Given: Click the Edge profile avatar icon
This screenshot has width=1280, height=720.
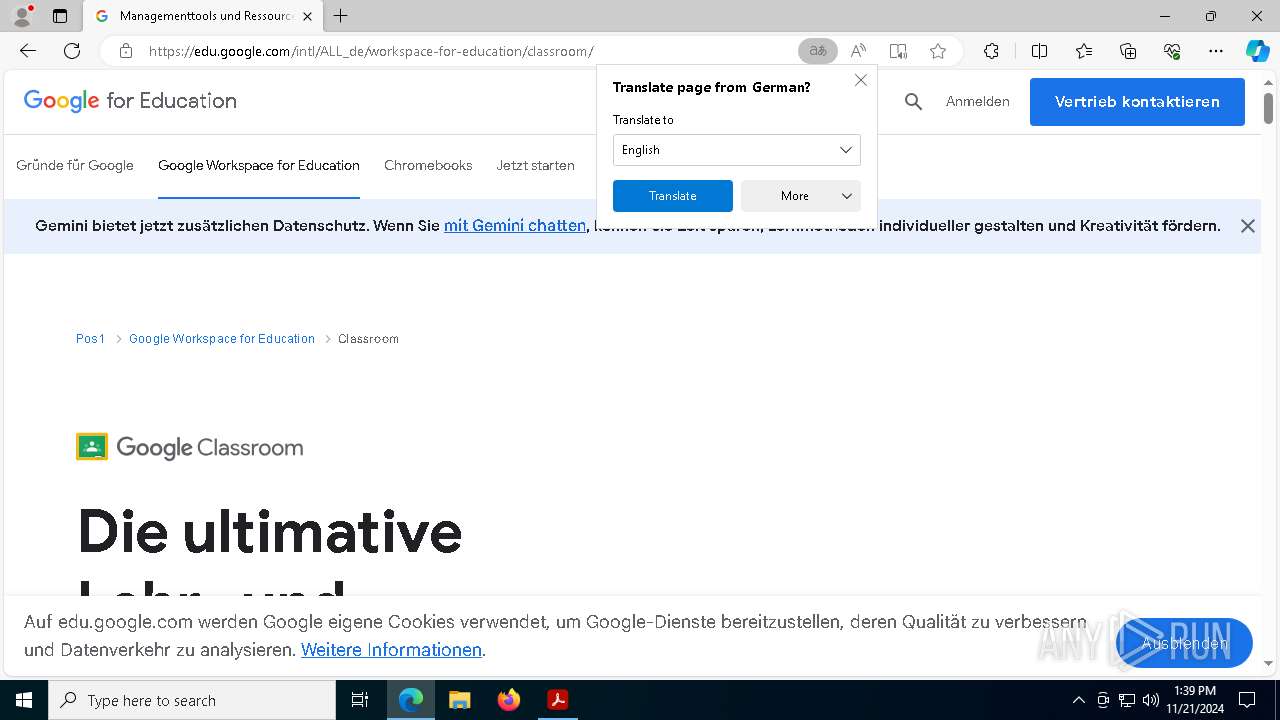Looking at the screenshot, I should click(22, 16).
